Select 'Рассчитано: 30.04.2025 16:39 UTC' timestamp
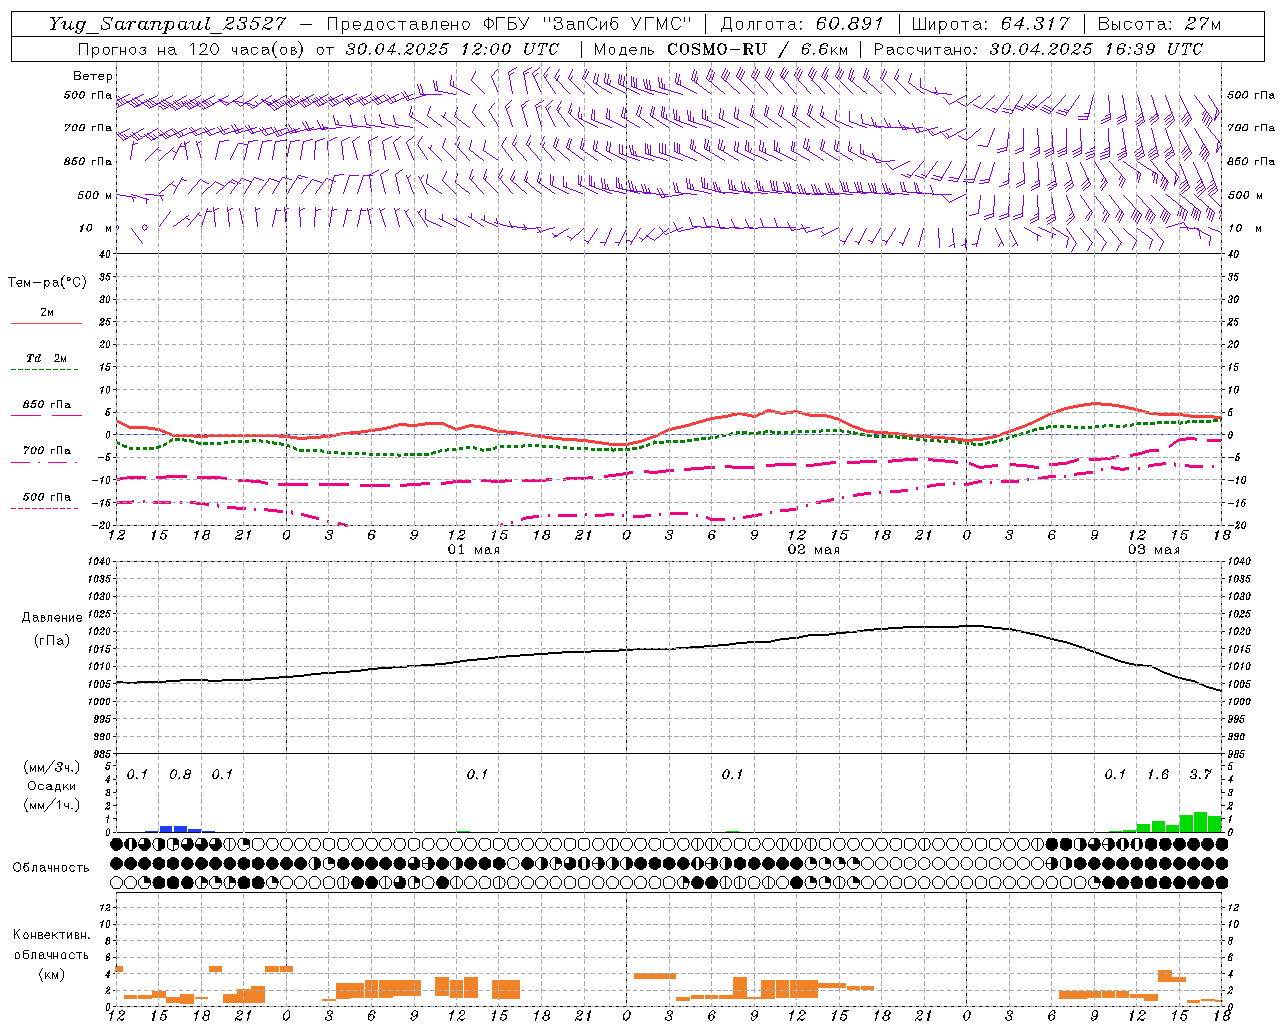 (x=1038, y=49)
